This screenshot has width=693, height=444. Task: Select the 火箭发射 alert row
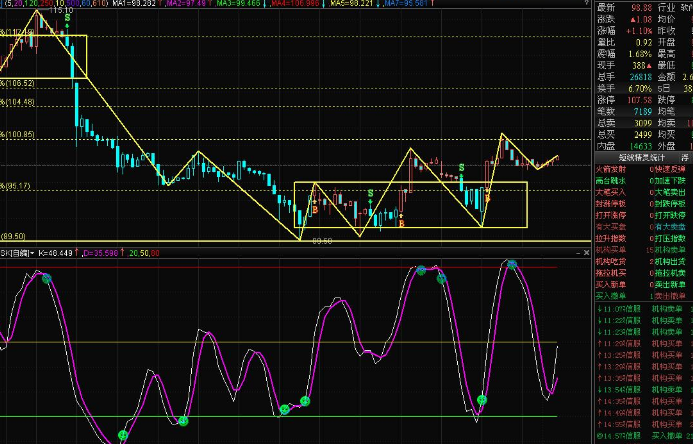pos(624,169)
